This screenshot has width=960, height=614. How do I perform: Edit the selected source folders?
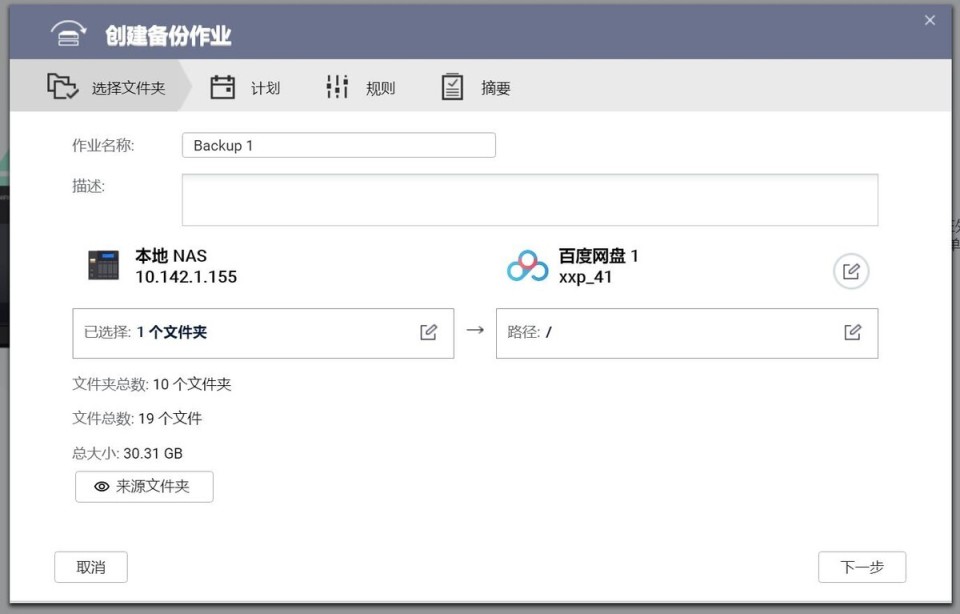click(x=429, y=332)
